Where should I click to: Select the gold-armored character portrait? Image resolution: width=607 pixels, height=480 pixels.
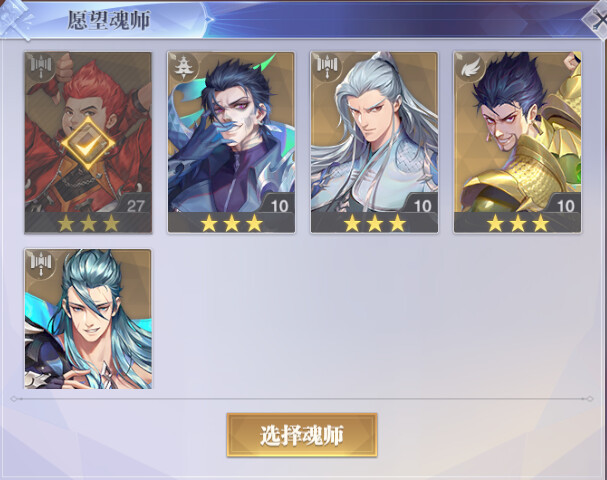518,142
